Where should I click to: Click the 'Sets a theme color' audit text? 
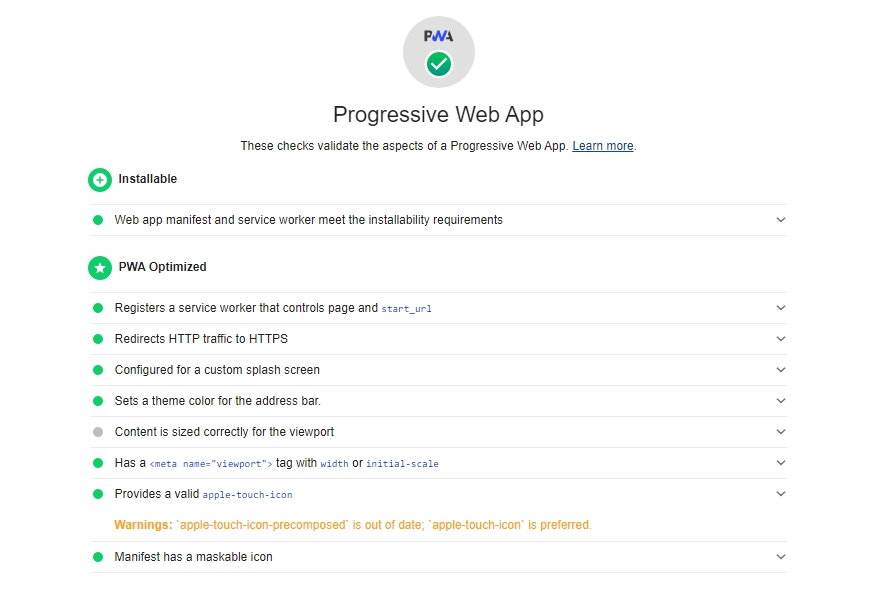click(x=217, y=401)
